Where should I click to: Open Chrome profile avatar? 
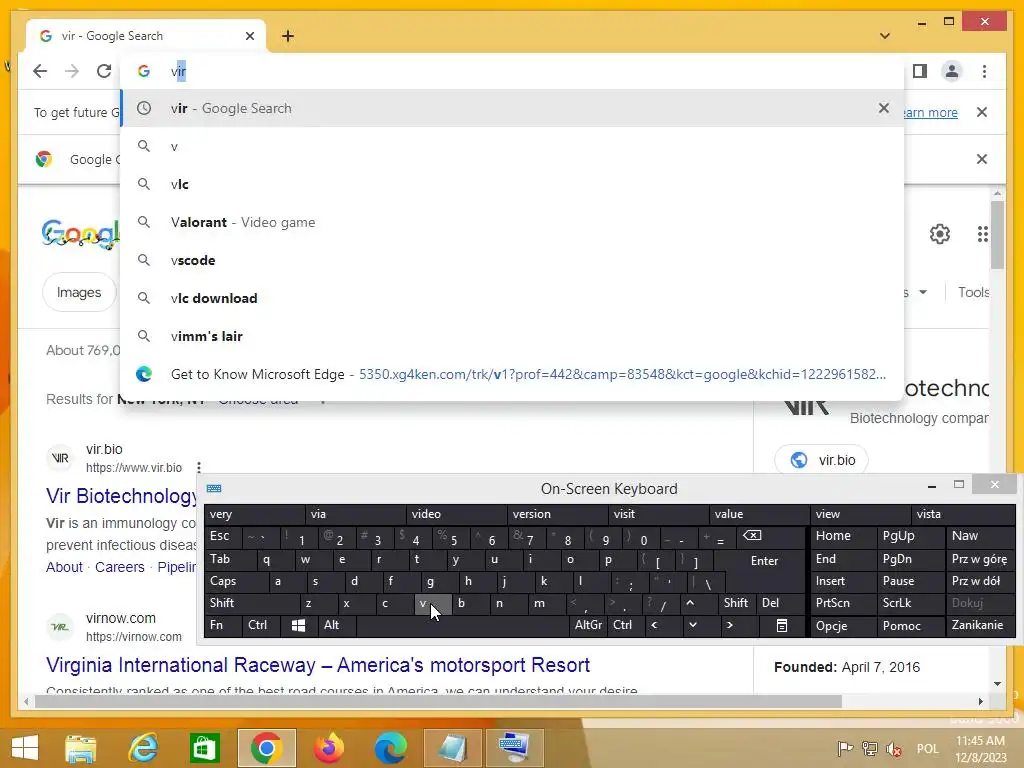point(952,71)
